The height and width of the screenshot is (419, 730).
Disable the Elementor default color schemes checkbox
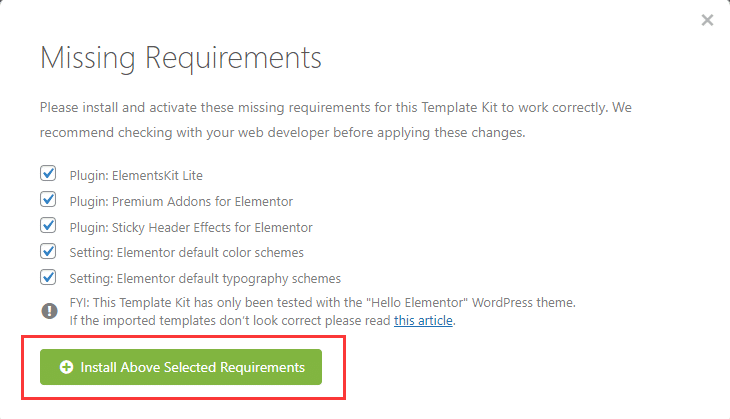click(48, 252)
